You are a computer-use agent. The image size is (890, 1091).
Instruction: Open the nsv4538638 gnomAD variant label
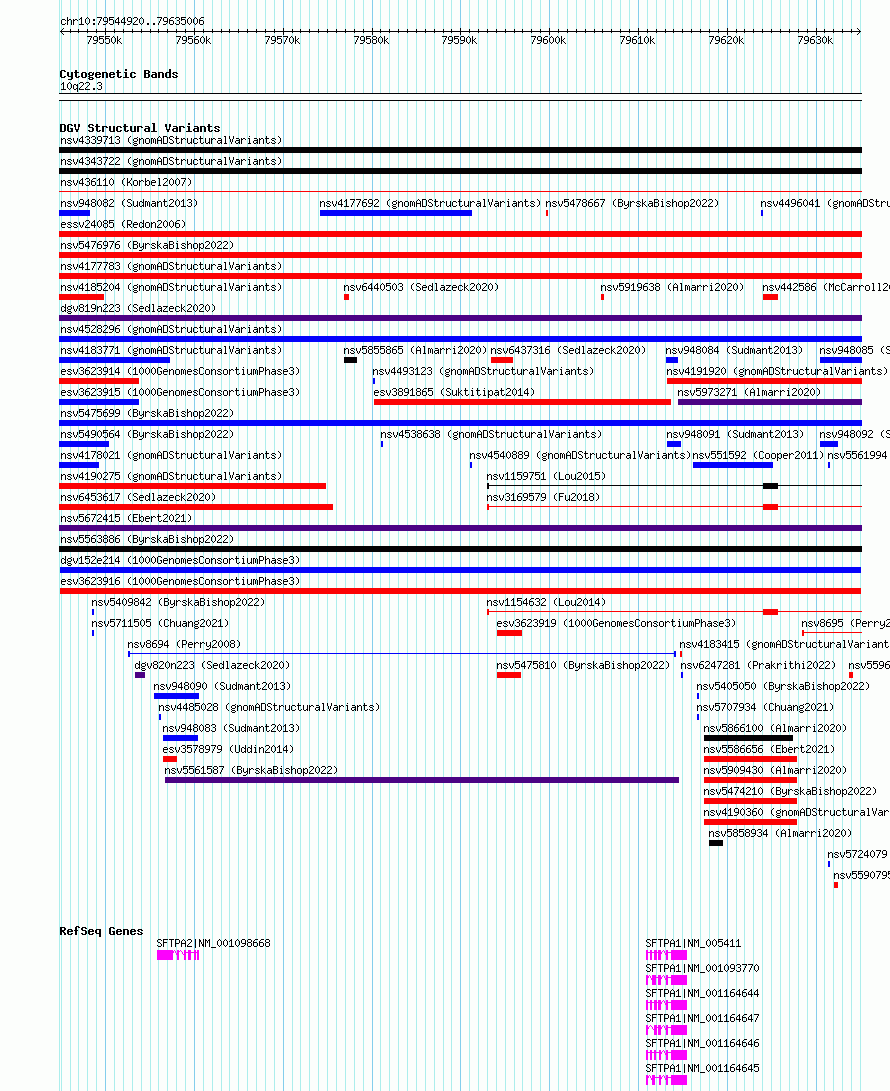tap(491, 434)
